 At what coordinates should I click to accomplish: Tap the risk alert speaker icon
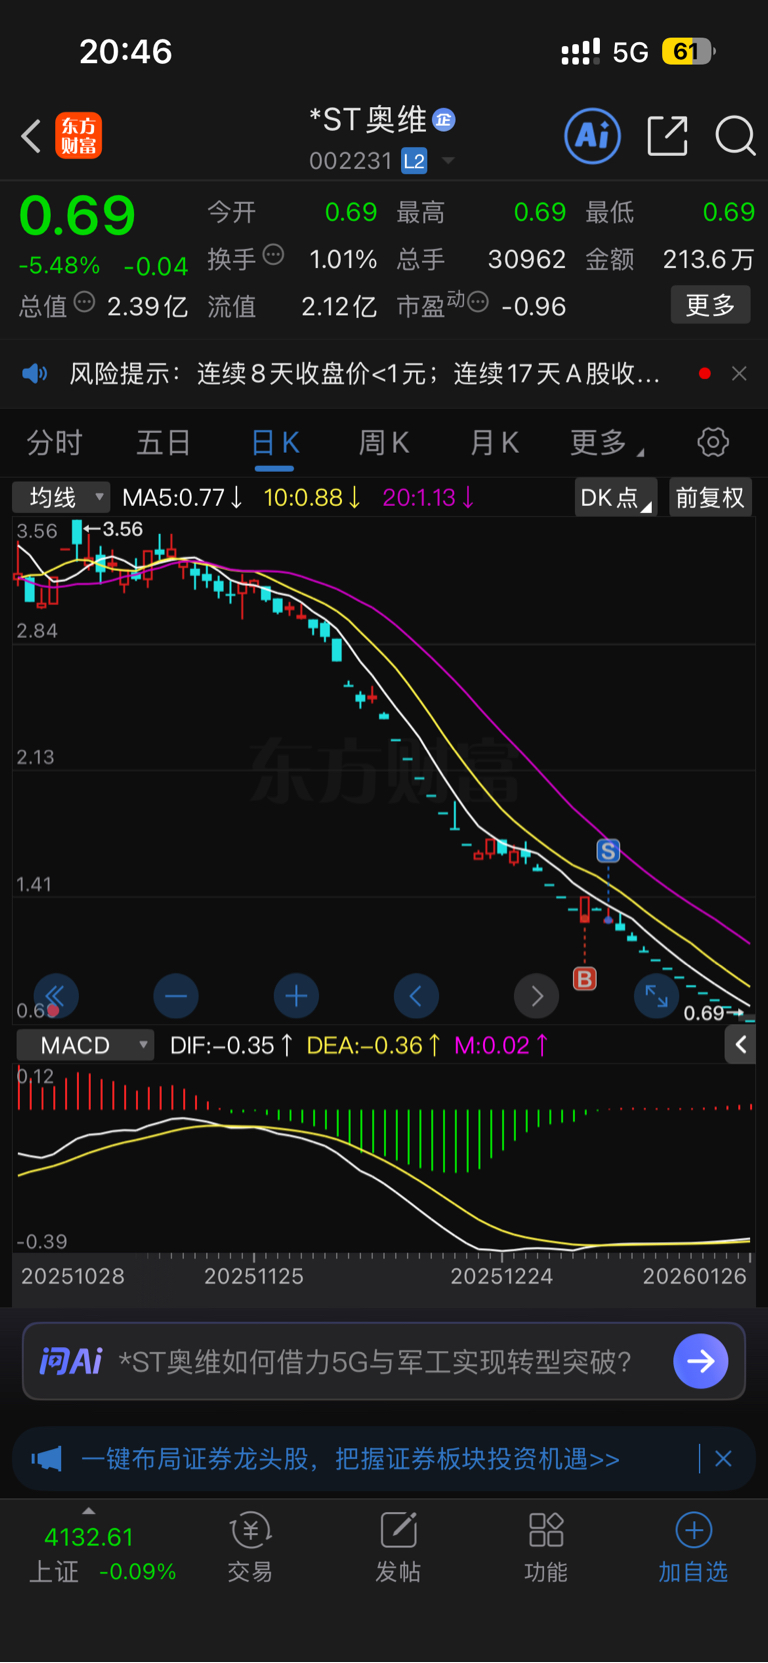pyautogui.click(x=35, y=374)
